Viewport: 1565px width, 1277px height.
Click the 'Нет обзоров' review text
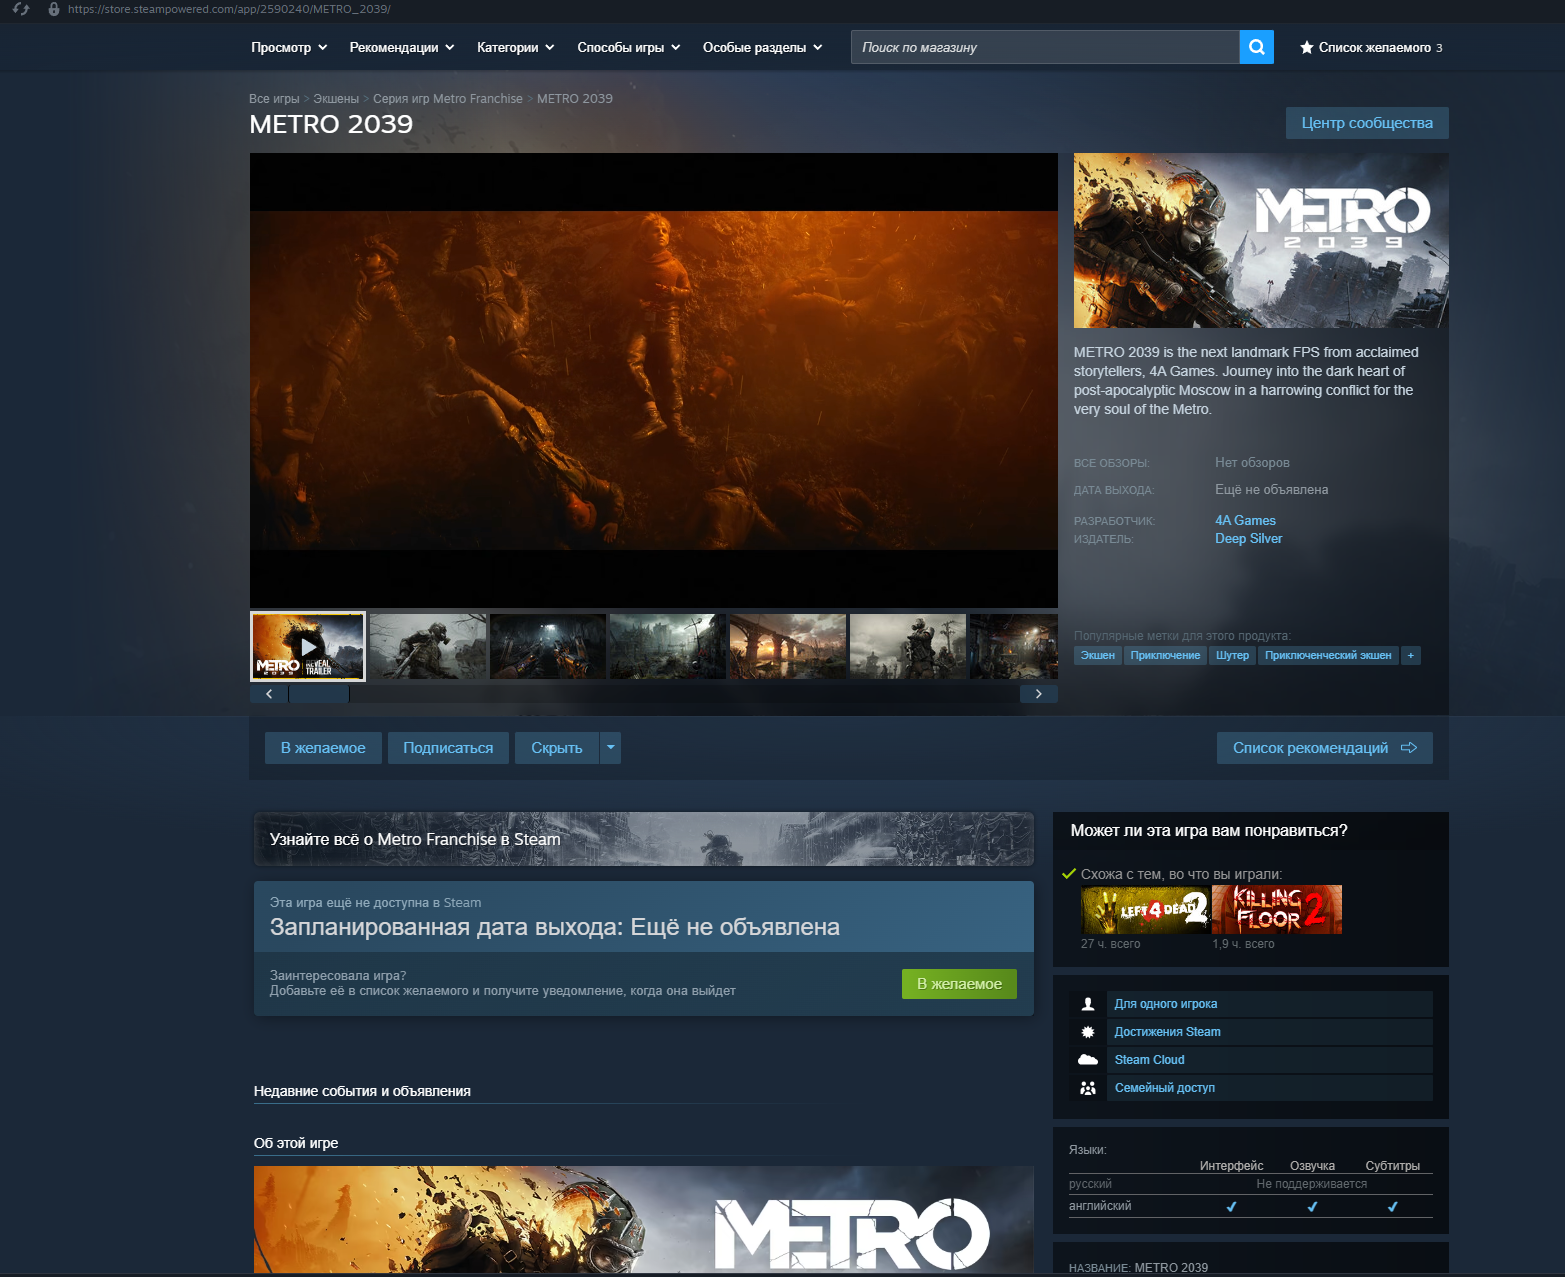click(1252, 463)
